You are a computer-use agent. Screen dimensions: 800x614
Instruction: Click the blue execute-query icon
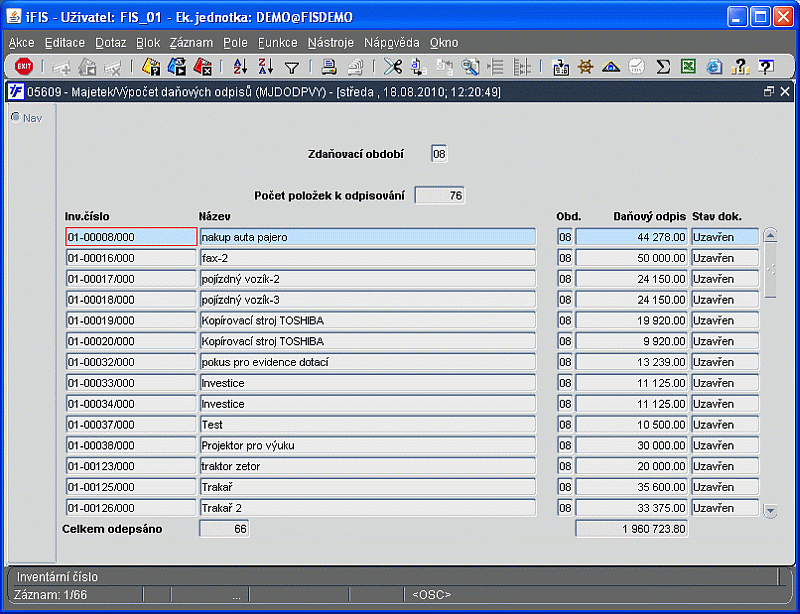[x=177, y=66]
